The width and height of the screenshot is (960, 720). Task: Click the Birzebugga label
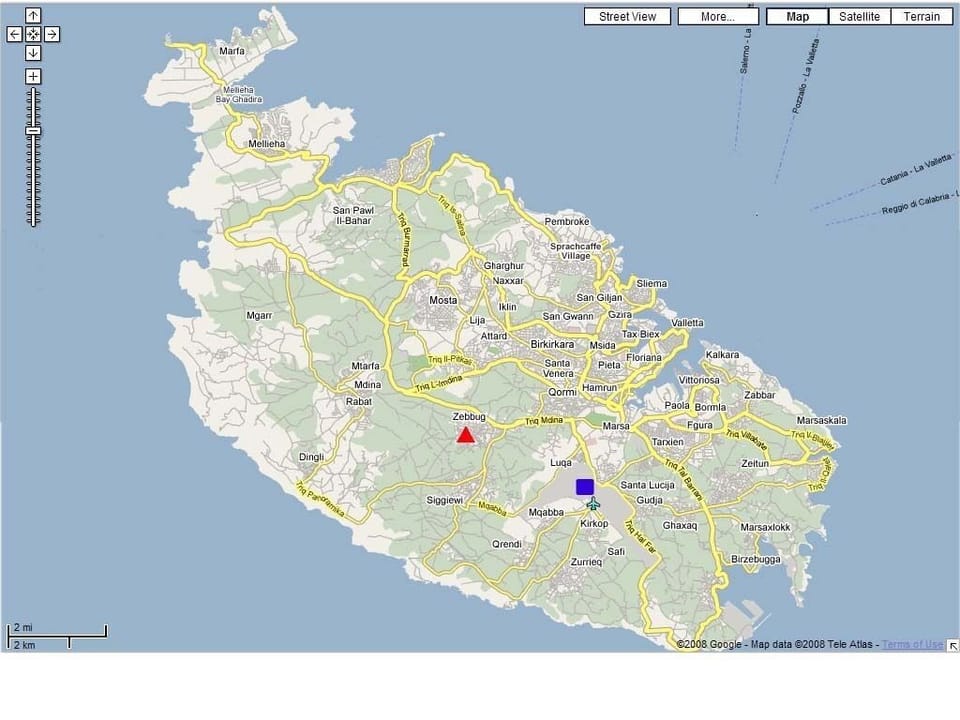click(x=756, y=559)
